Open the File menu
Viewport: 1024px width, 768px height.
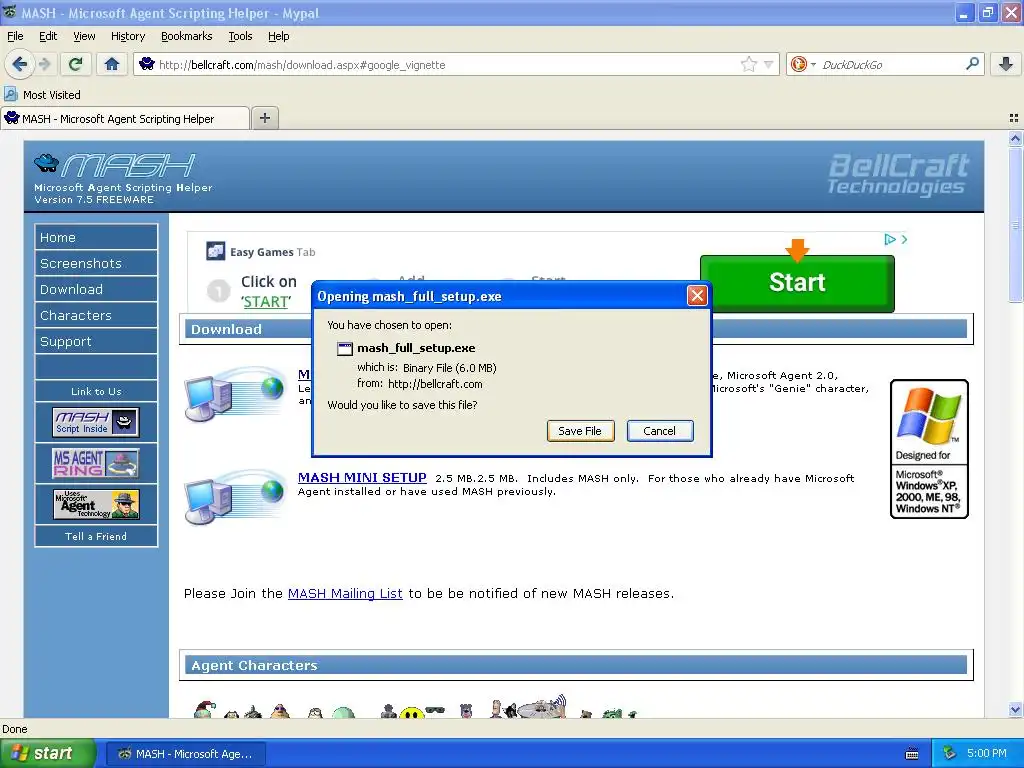pyautogui.click(x=15, y=36)
